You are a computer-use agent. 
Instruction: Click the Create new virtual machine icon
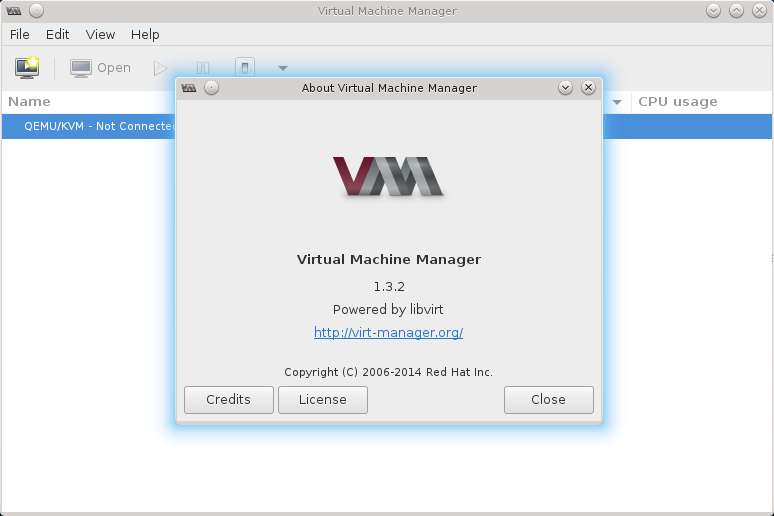(27, 67)
